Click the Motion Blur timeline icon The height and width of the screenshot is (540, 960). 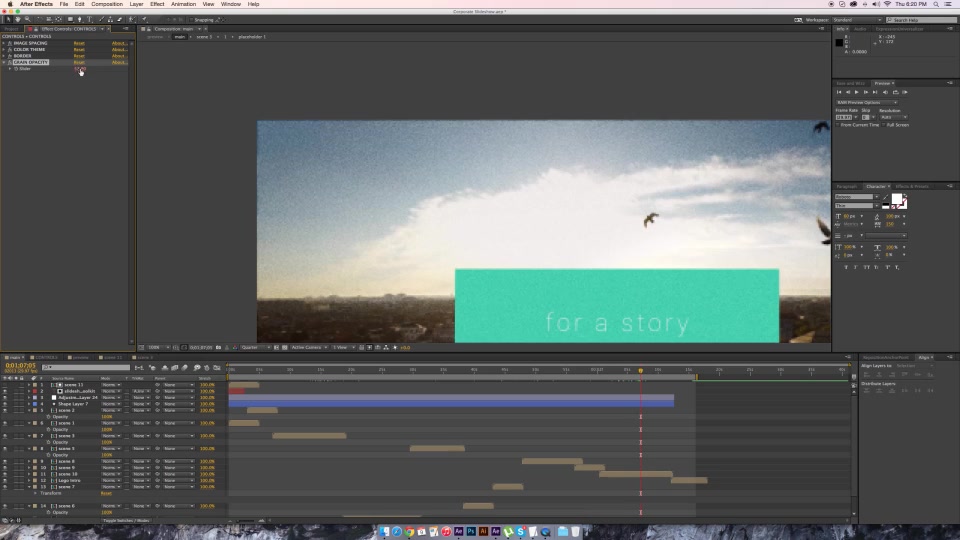[184, 368]
